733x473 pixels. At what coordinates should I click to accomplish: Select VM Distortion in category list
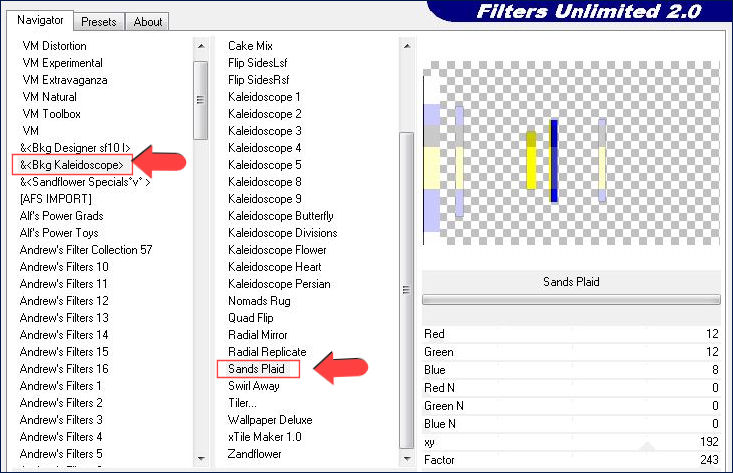tap(54, 46)
